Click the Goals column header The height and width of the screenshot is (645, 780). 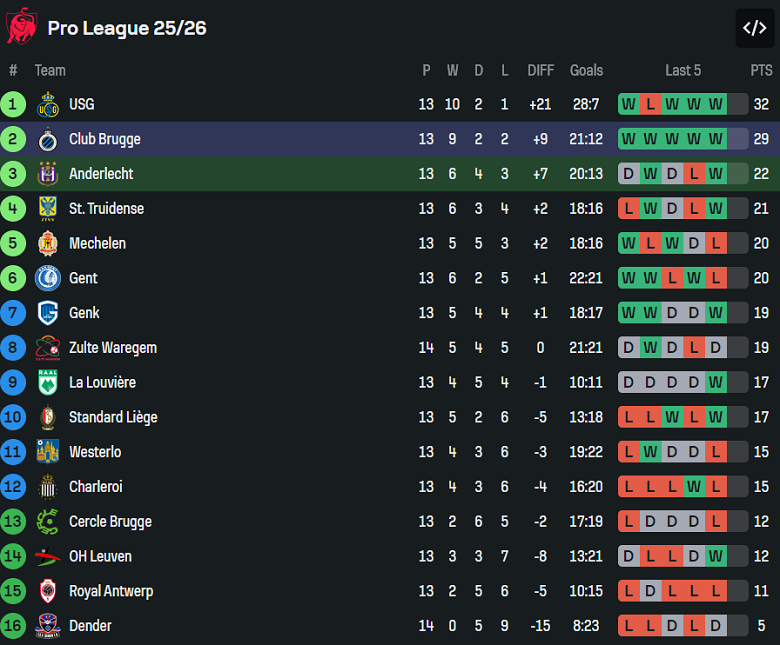tap(586, 70)
